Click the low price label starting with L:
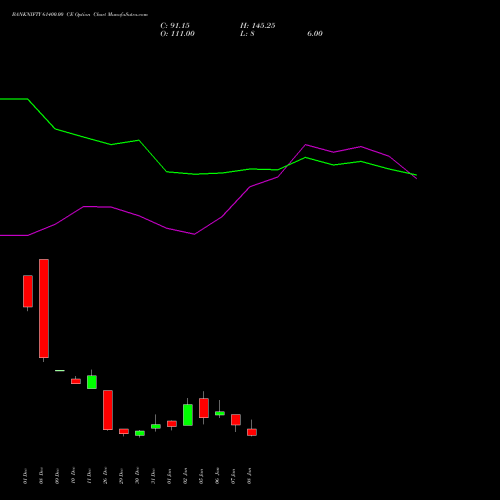This screenshot has width=500, height=500. (247, 34)
